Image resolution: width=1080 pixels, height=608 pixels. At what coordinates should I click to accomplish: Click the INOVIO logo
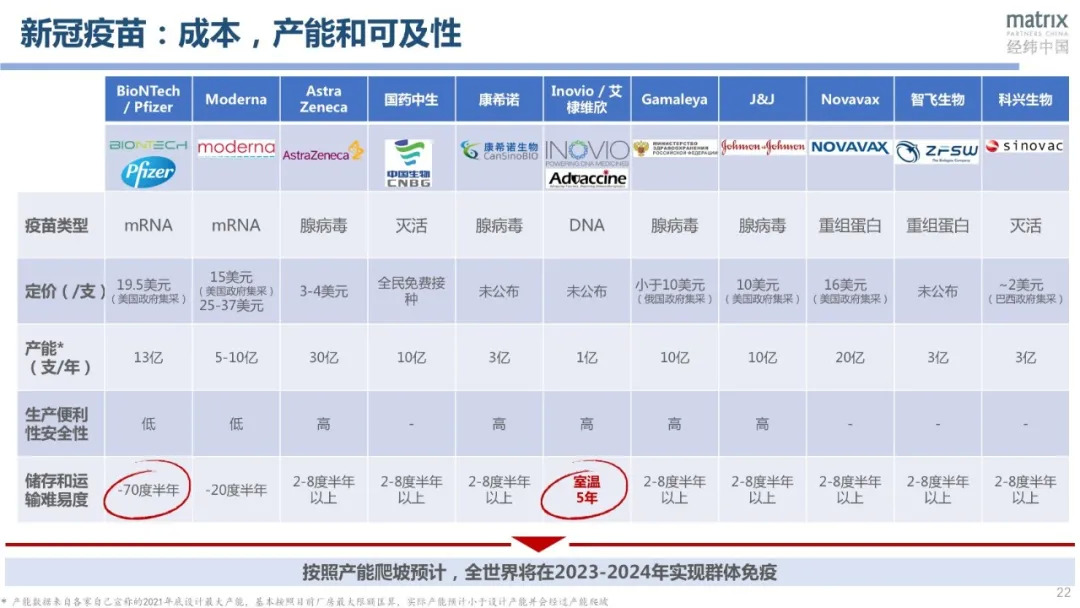587,153
